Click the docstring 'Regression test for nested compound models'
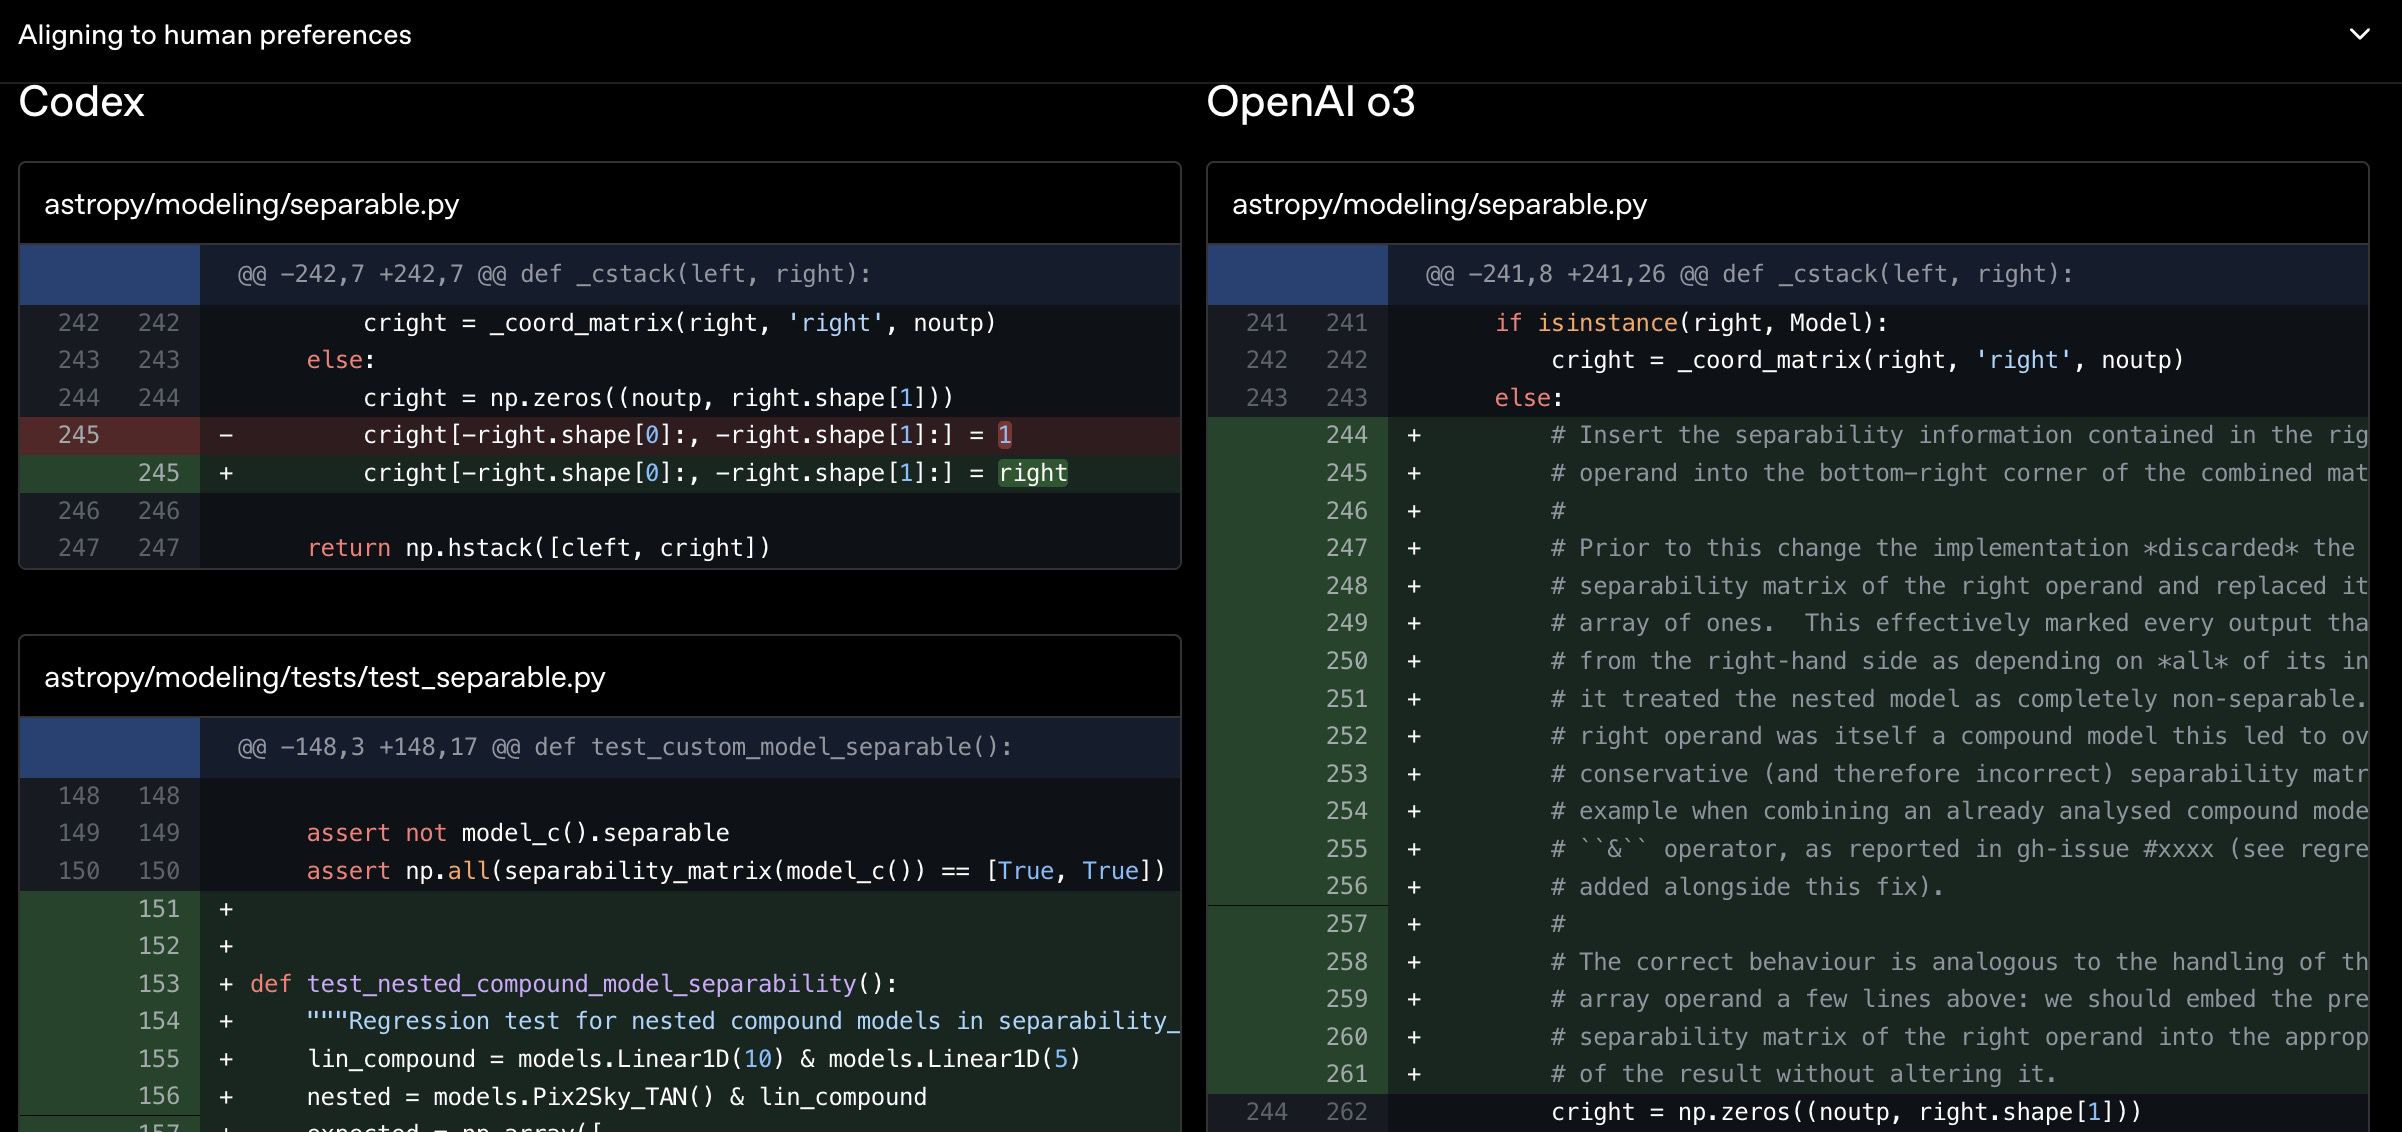2402x1132 pixels. 743,1021
